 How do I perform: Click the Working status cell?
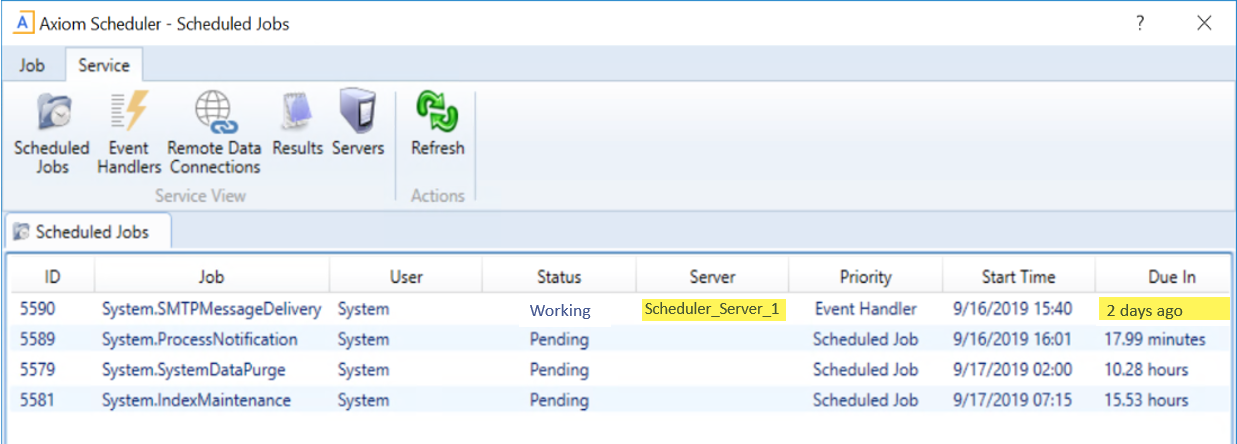click(560, 310)
